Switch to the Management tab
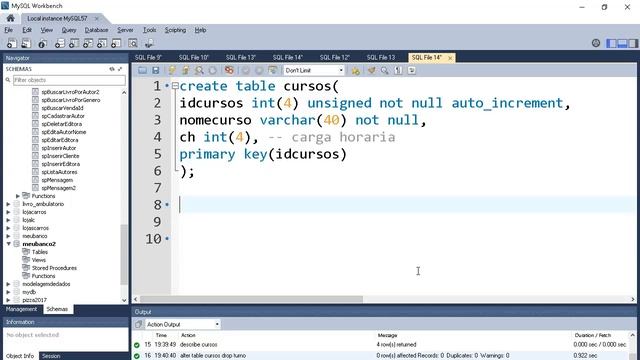640x360 pixels. [x=21, y=309]
